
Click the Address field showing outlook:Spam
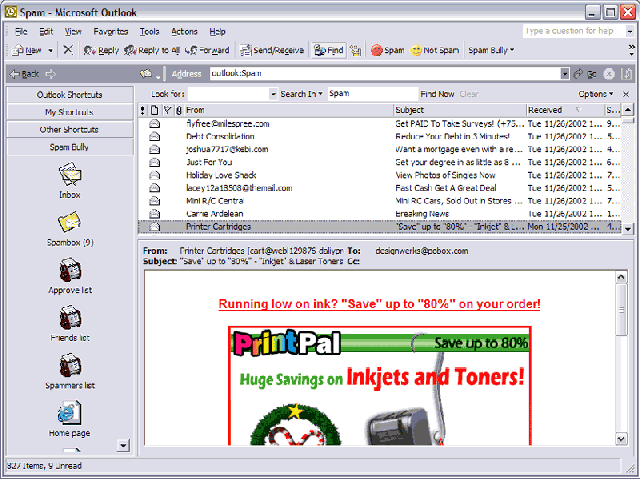tap(385, 73)
